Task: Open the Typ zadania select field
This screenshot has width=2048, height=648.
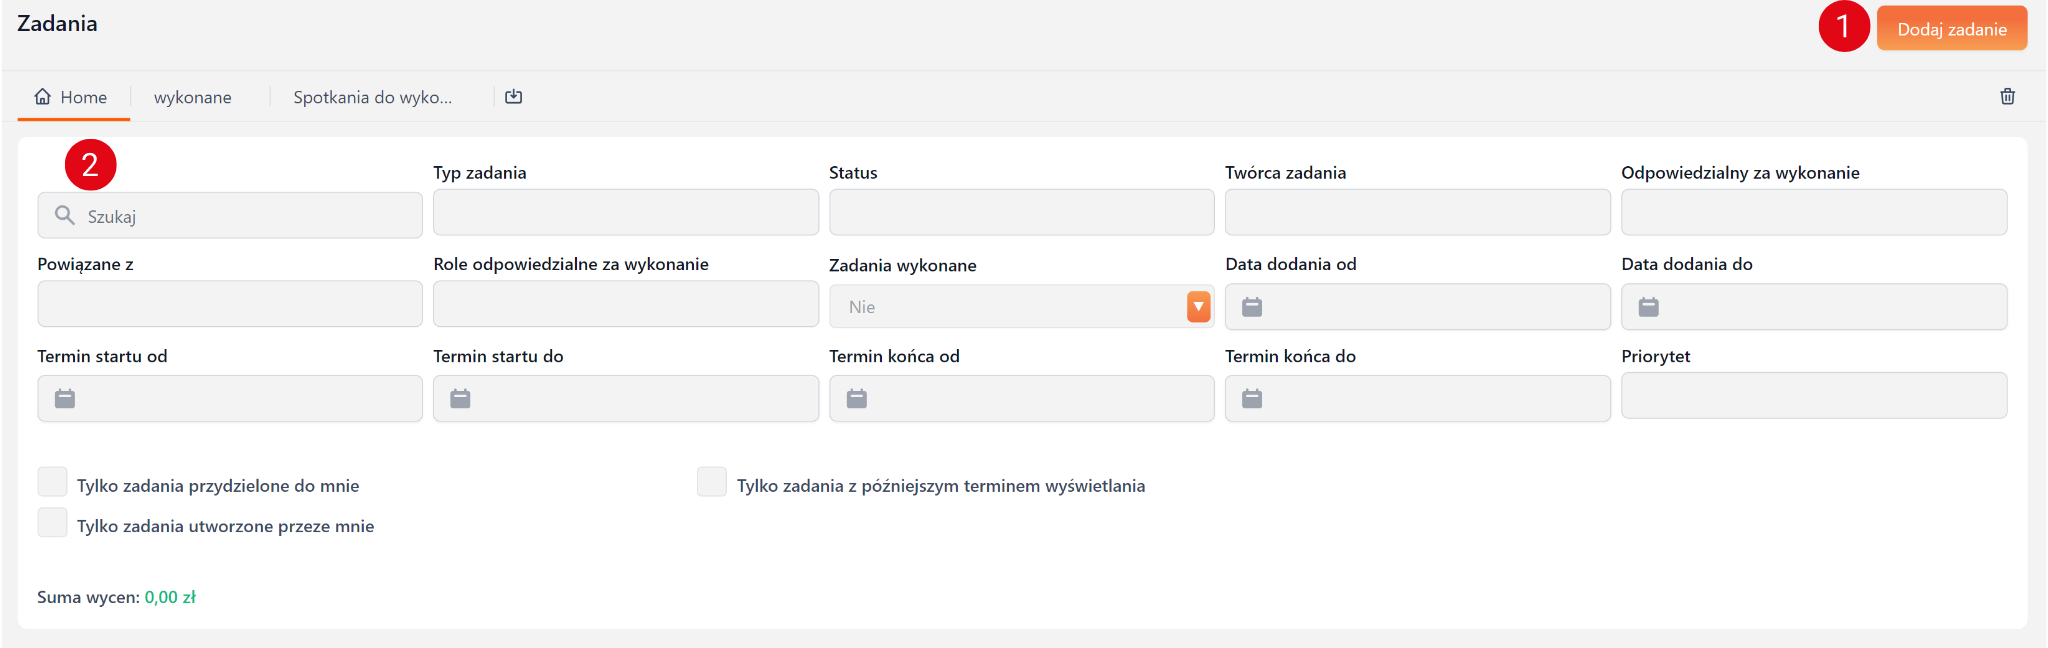Action: [625, 213]
